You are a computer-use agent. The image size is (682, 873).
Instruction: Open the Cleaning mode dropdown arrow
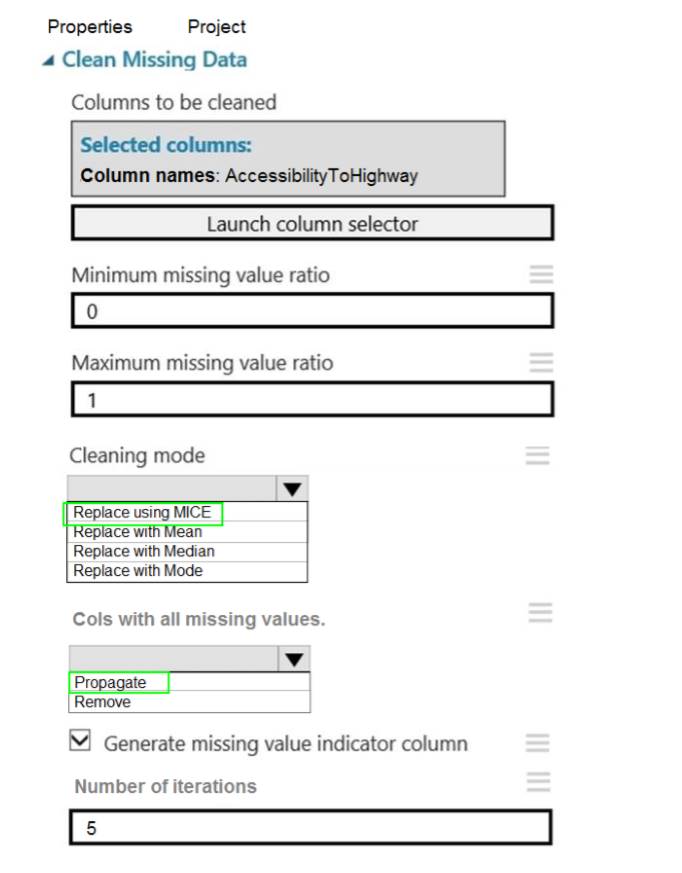[x=291, y=489]
